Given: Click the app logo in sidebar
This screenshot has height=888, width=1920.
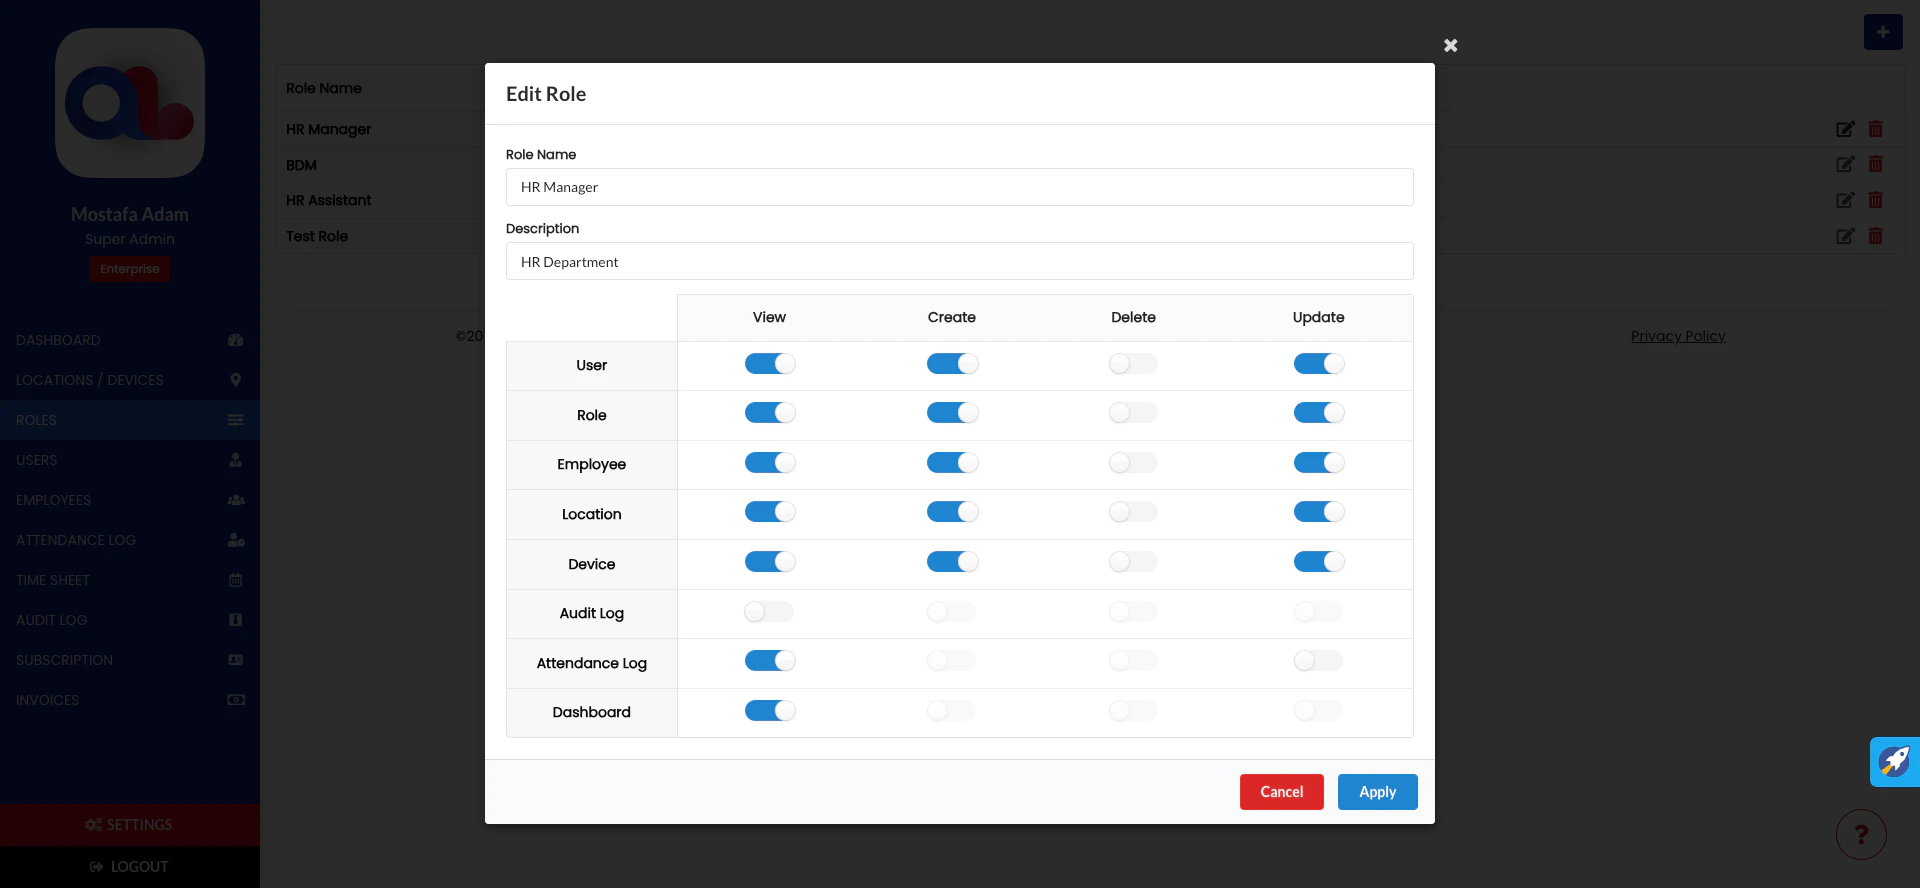Looking at the screenshot, I should click(x=130, y=103).
